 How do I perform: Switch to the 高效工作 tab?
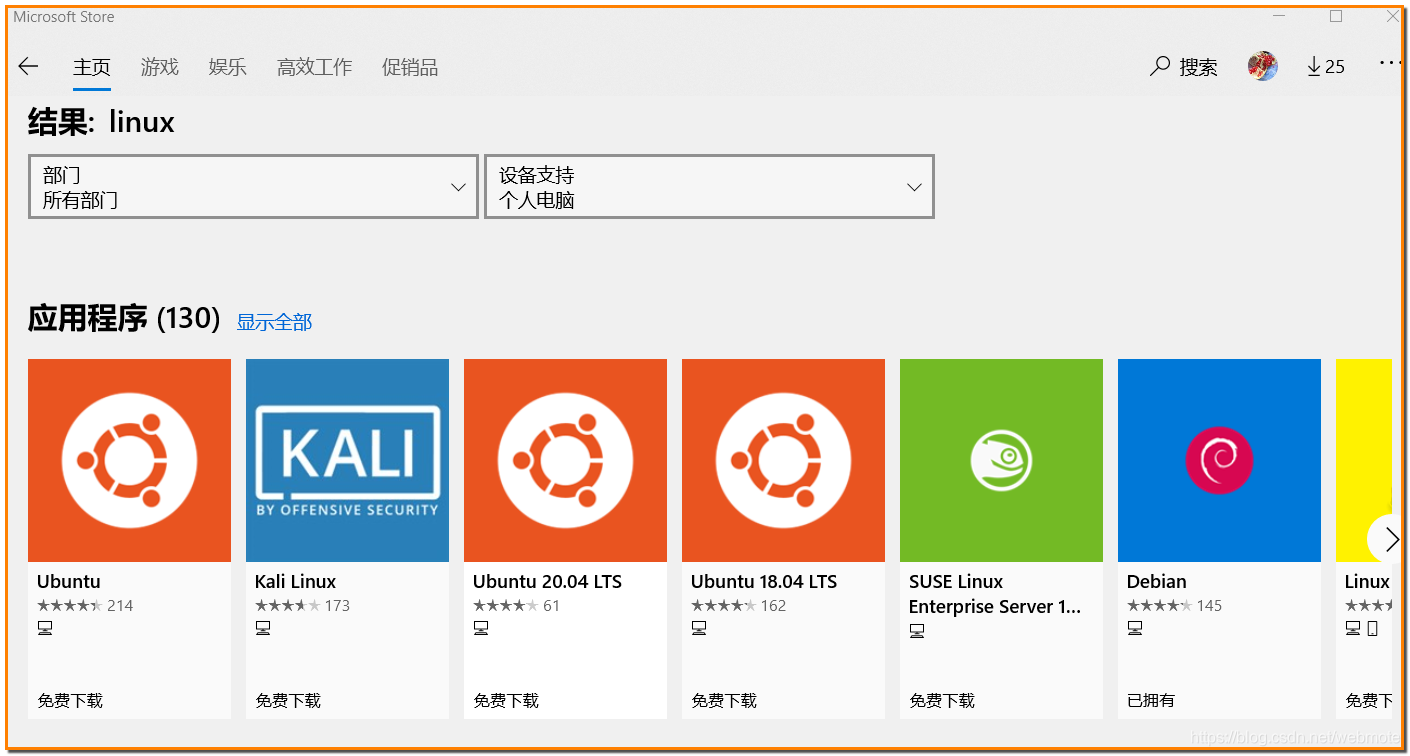(x=315, y=67)
